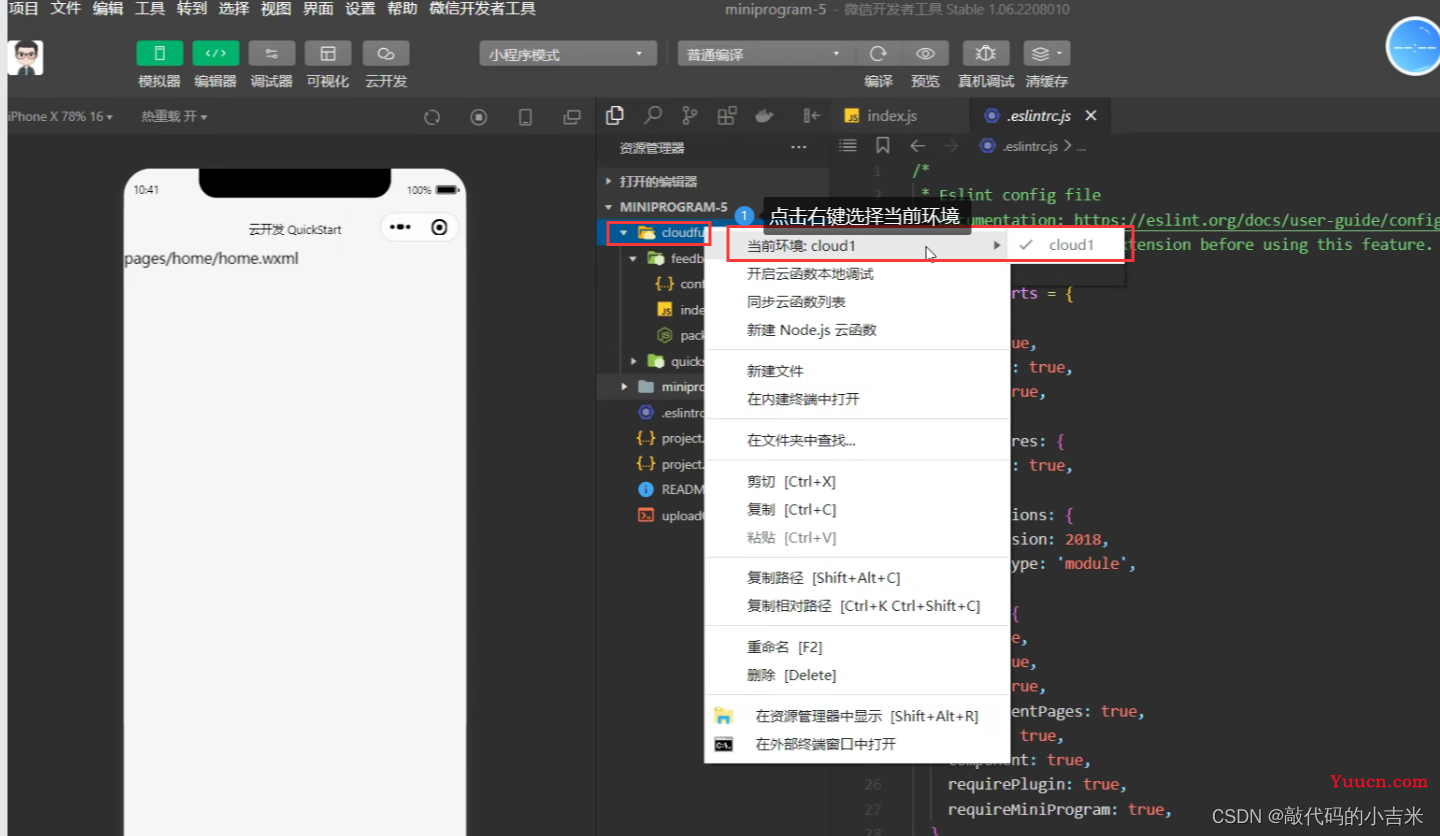Select the checked cloud1 environment option
The width and height of the screenshot is (1440, 836).
click(1069, 245)
